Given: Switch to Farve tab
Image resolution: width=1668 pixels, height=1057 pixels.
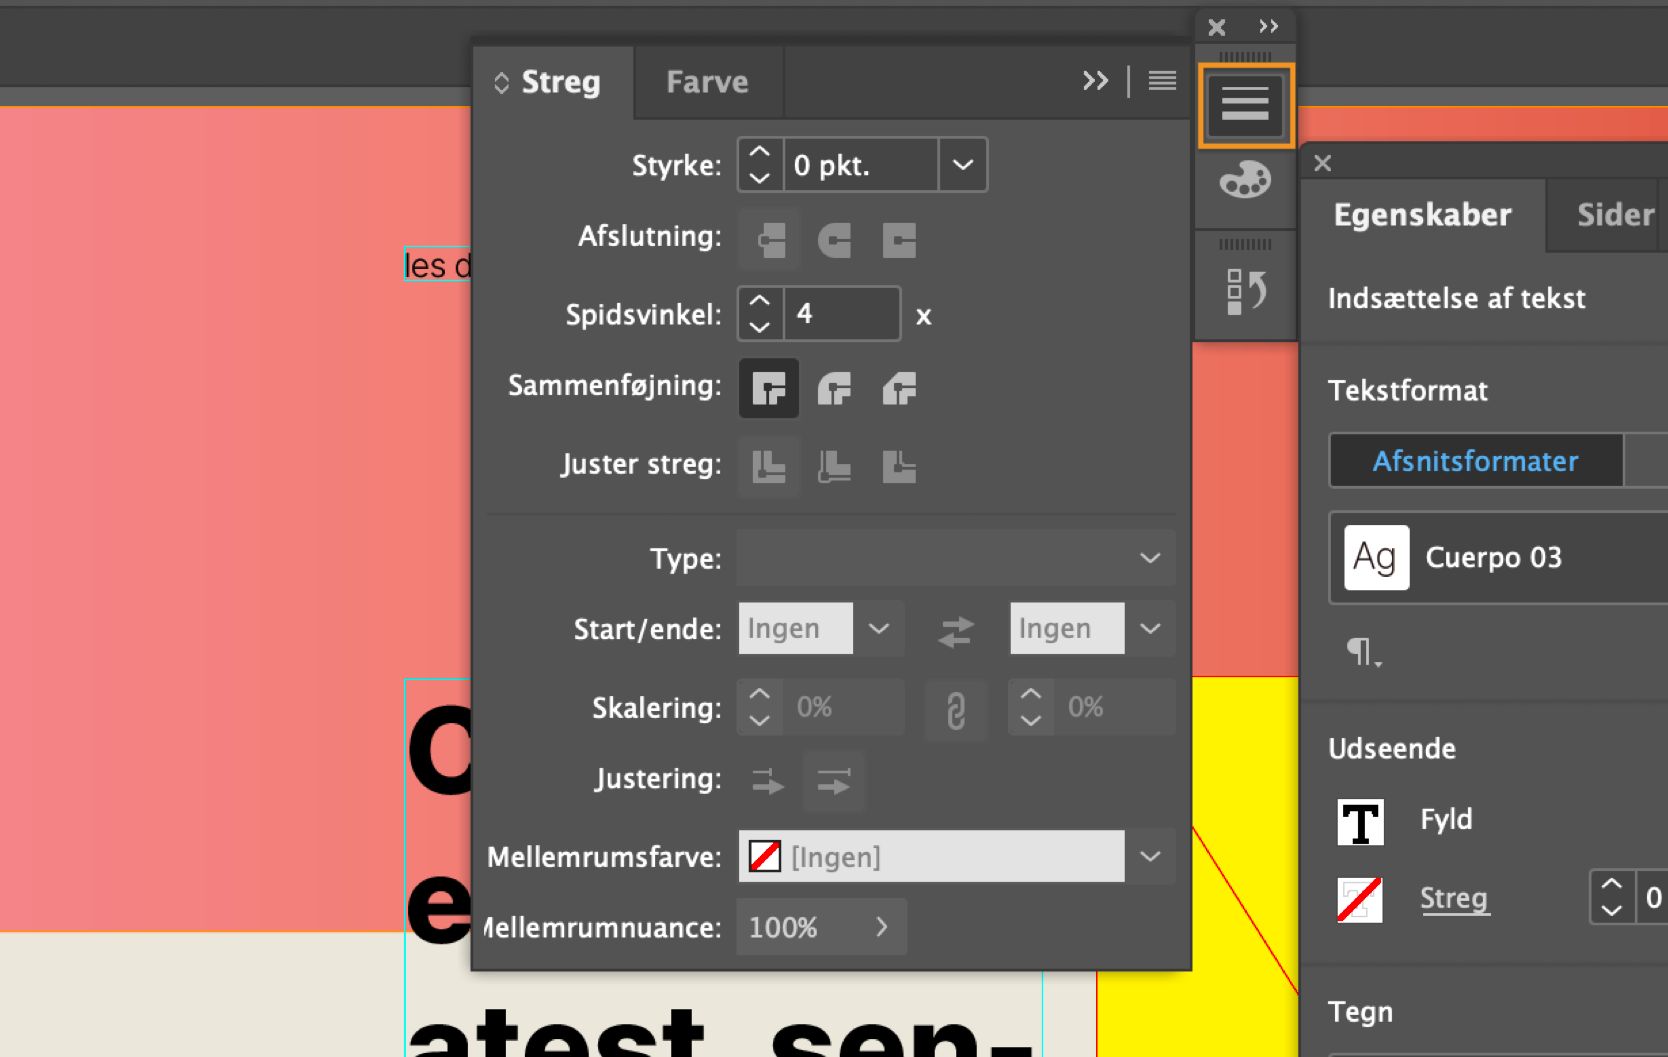Looking at the screenshot, I should pos(707,82).
